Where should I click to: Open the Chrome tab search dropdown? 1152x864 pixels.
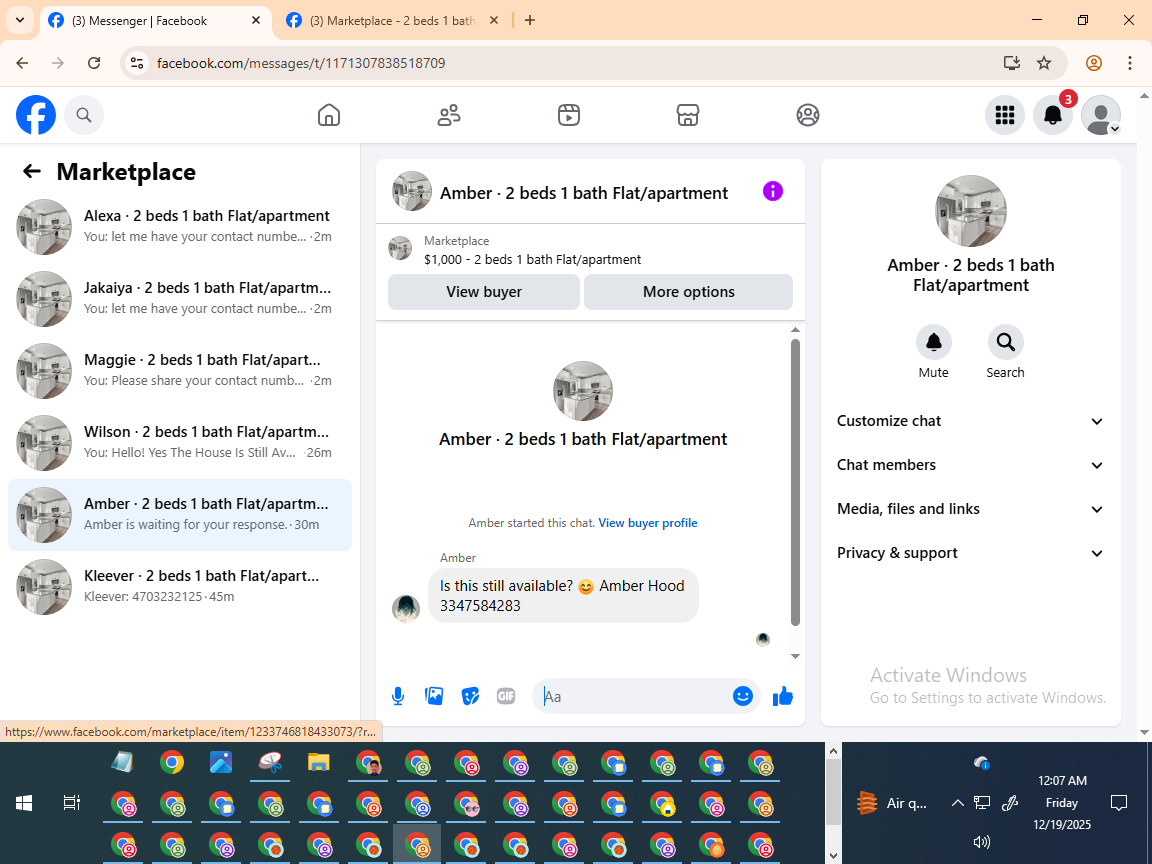(x=20, y=21)
